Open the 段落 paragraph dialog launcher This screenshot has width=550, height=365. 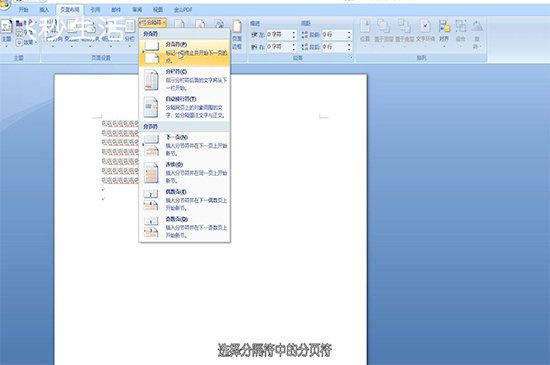(x=351, y=57)
